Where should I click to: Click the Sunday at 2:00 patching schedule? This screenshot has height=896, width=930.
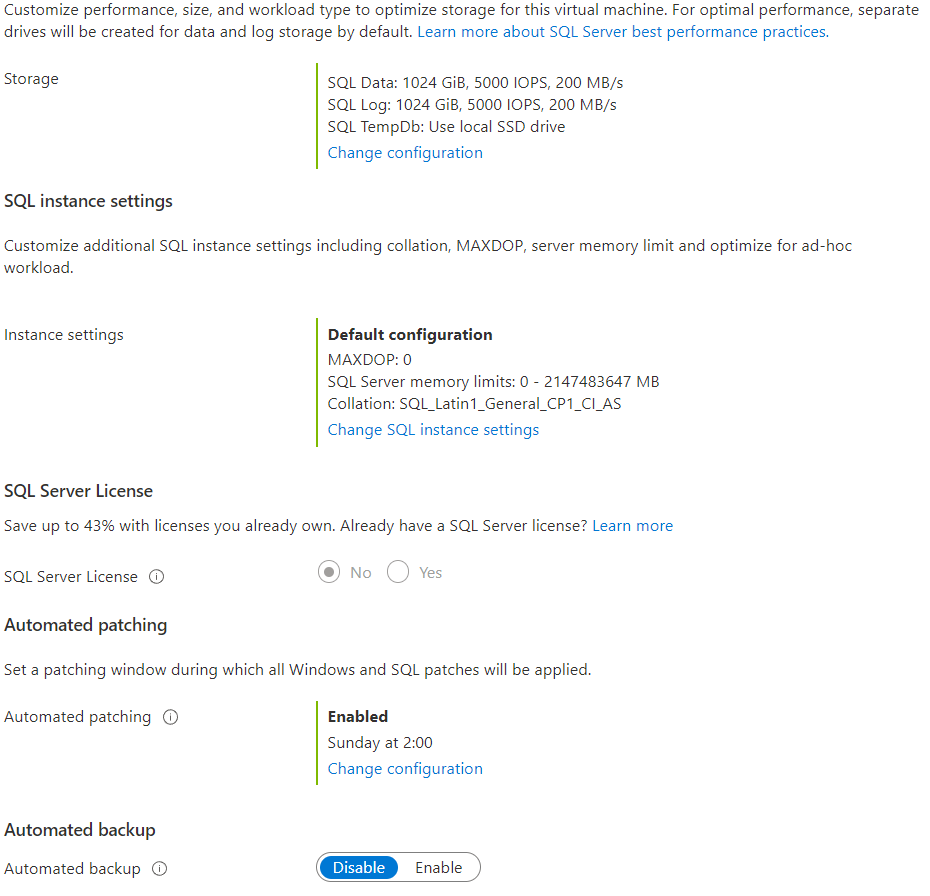[380, 743]
